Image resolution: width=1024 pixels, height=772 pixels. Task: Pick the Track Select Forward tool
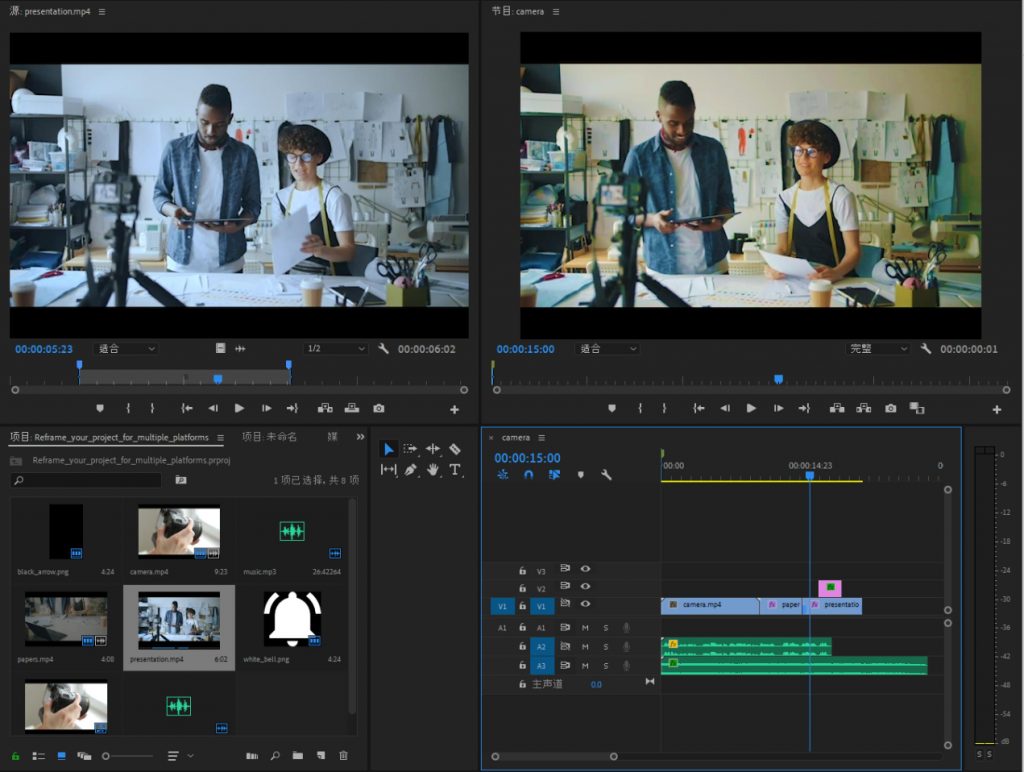coord(410,450)
